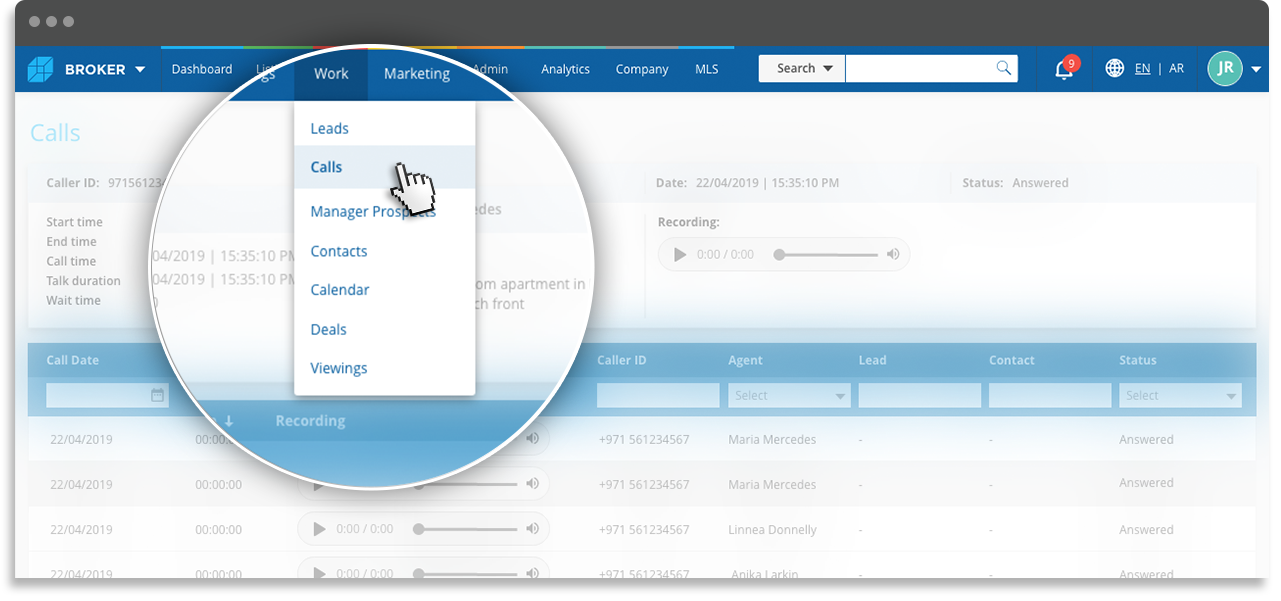Sort by Agent column header

pyautogui.click(x=745, y=360)
